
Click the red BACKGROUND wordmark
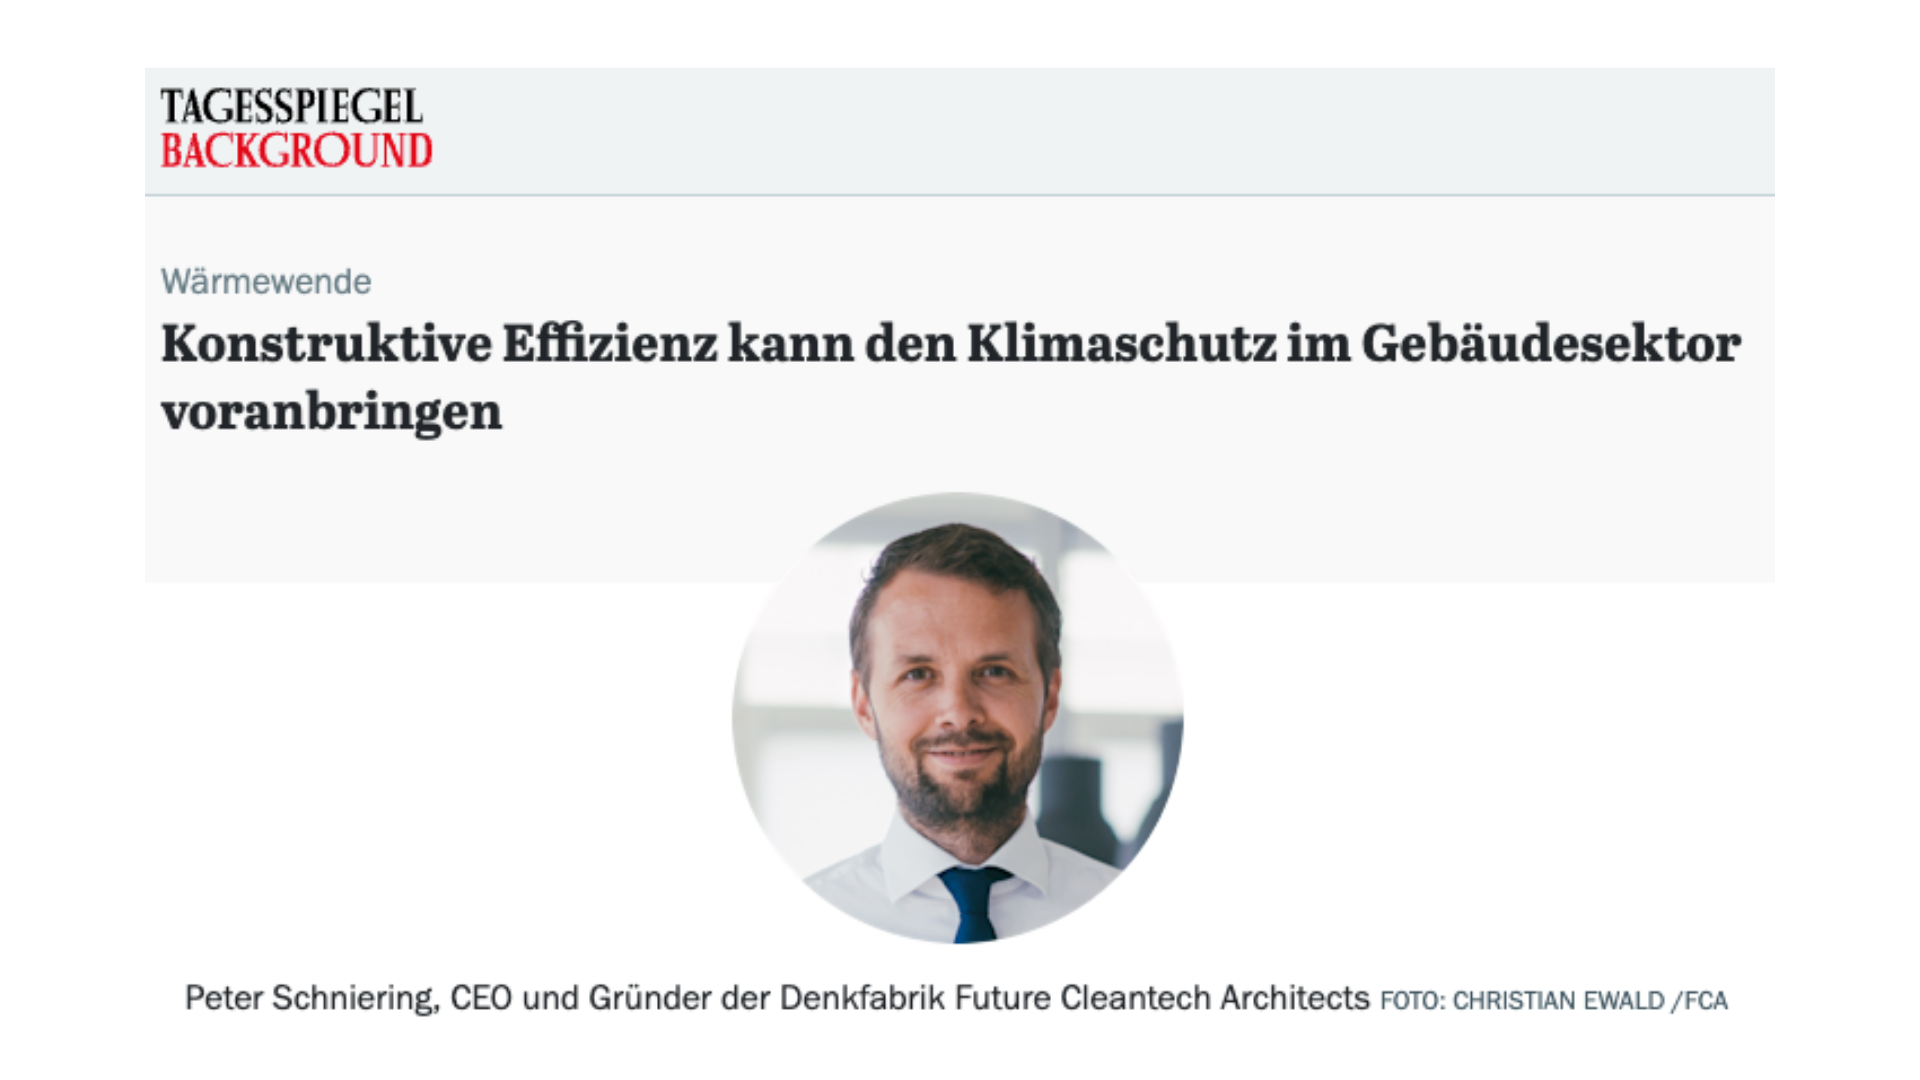click(x=296, y=151)
